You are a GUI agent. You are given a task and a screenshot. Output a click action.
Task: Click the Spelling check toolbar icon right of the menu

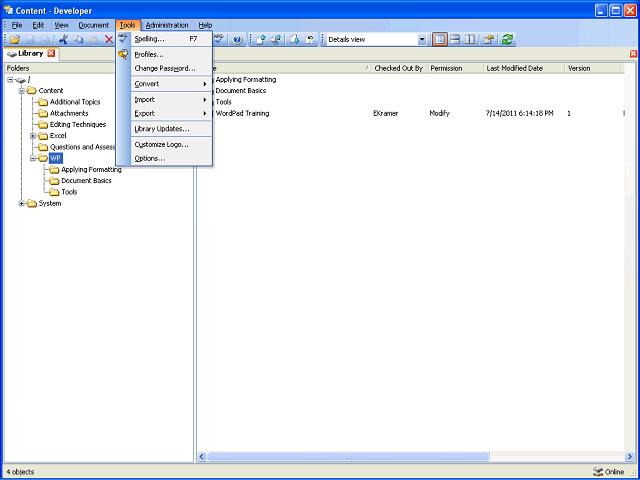219,40
